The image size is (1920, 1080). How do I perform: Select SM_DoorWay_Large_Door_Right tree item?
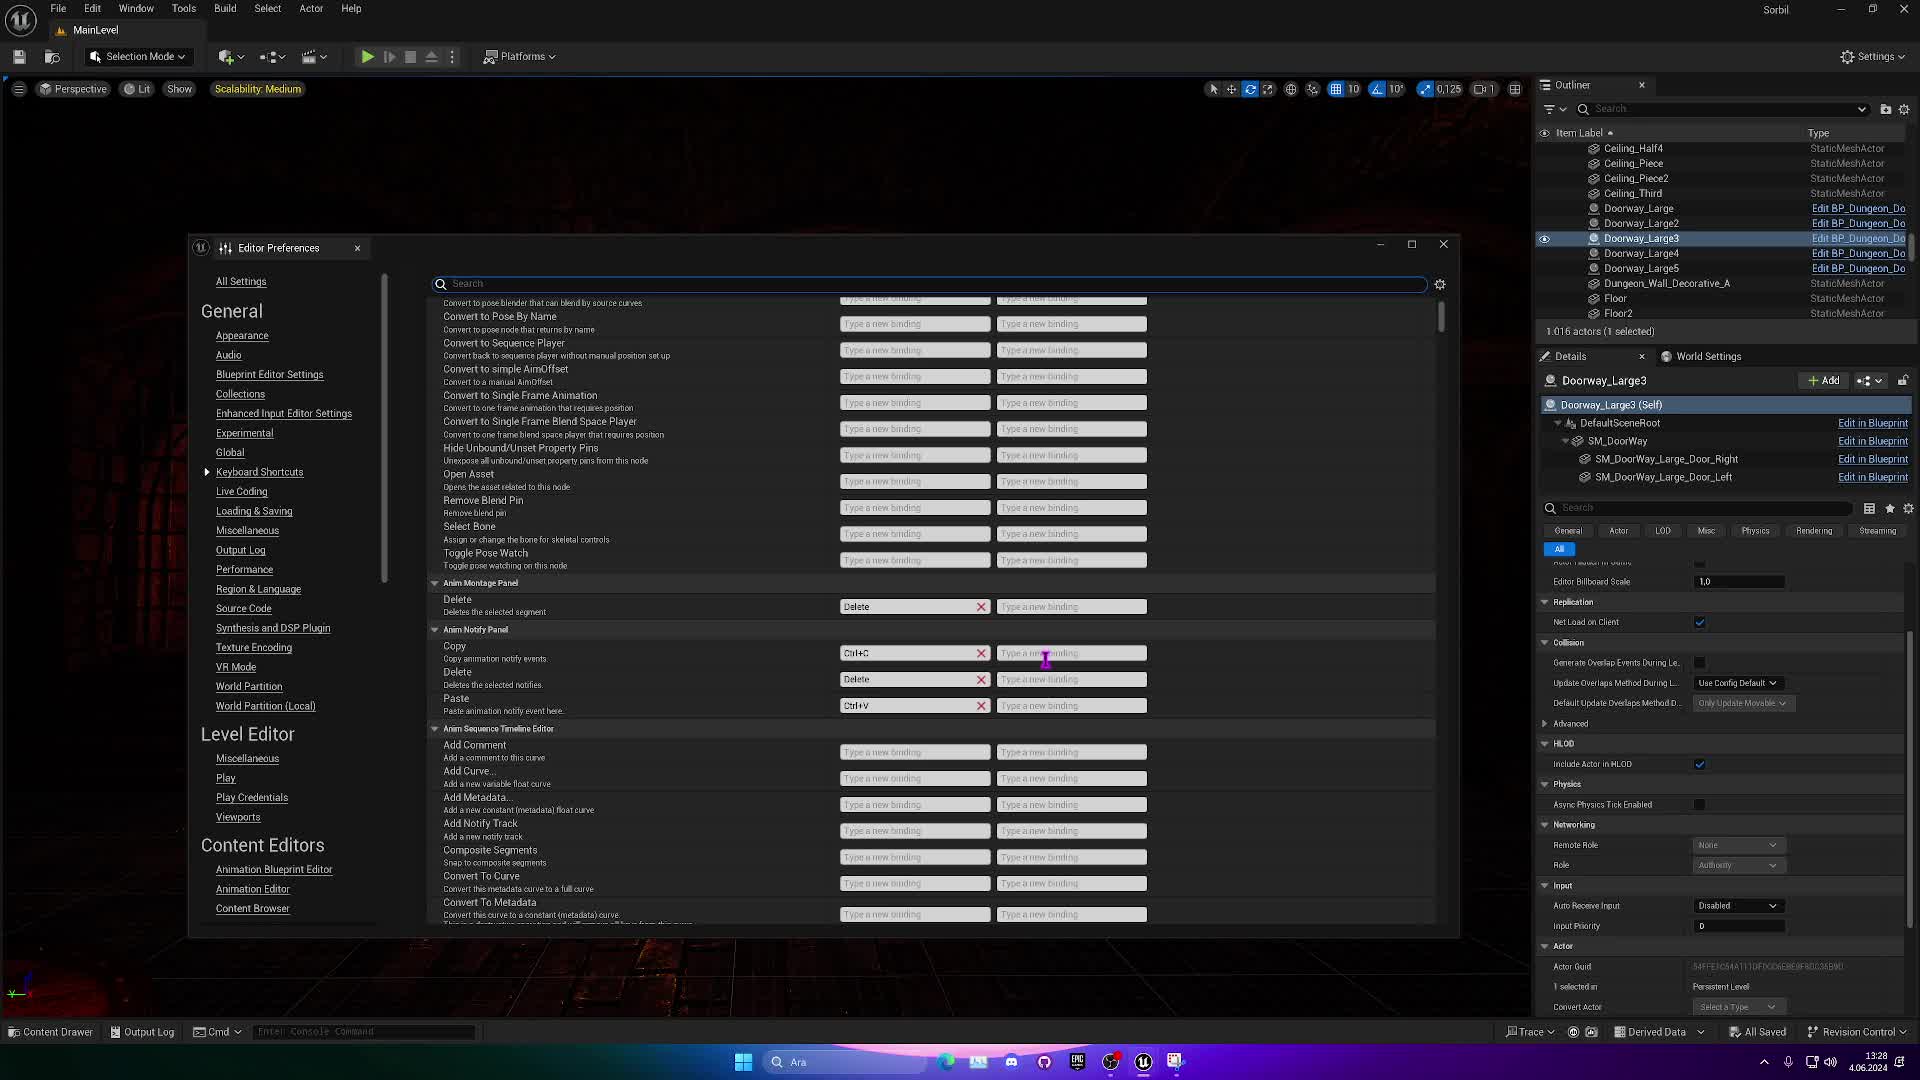(x=1664, y=458)
